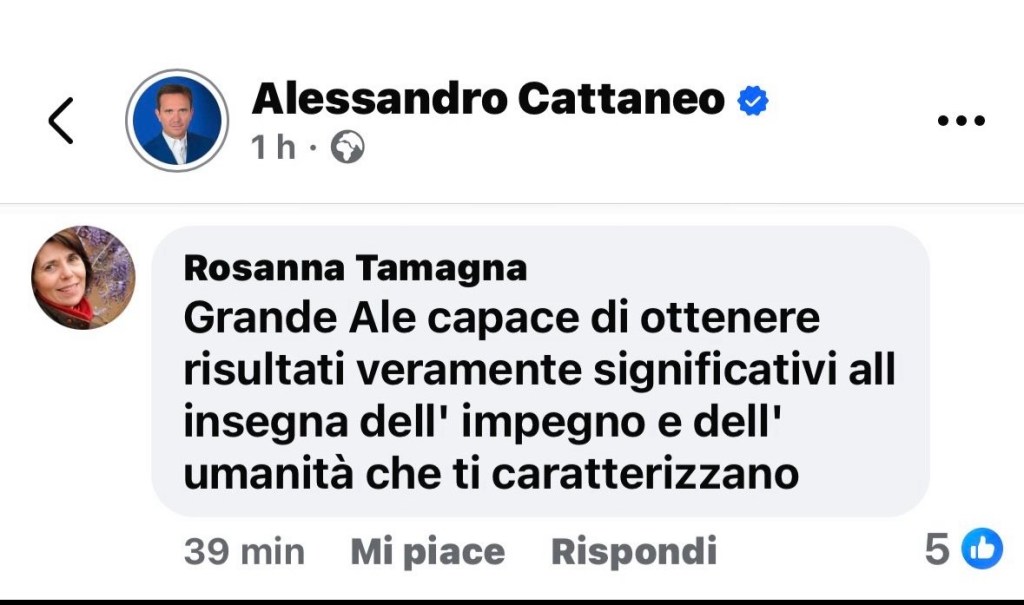This screenshot has height=605, width=1024.
Task: Open the three-dot post options menu
Action: click(961, 120)
